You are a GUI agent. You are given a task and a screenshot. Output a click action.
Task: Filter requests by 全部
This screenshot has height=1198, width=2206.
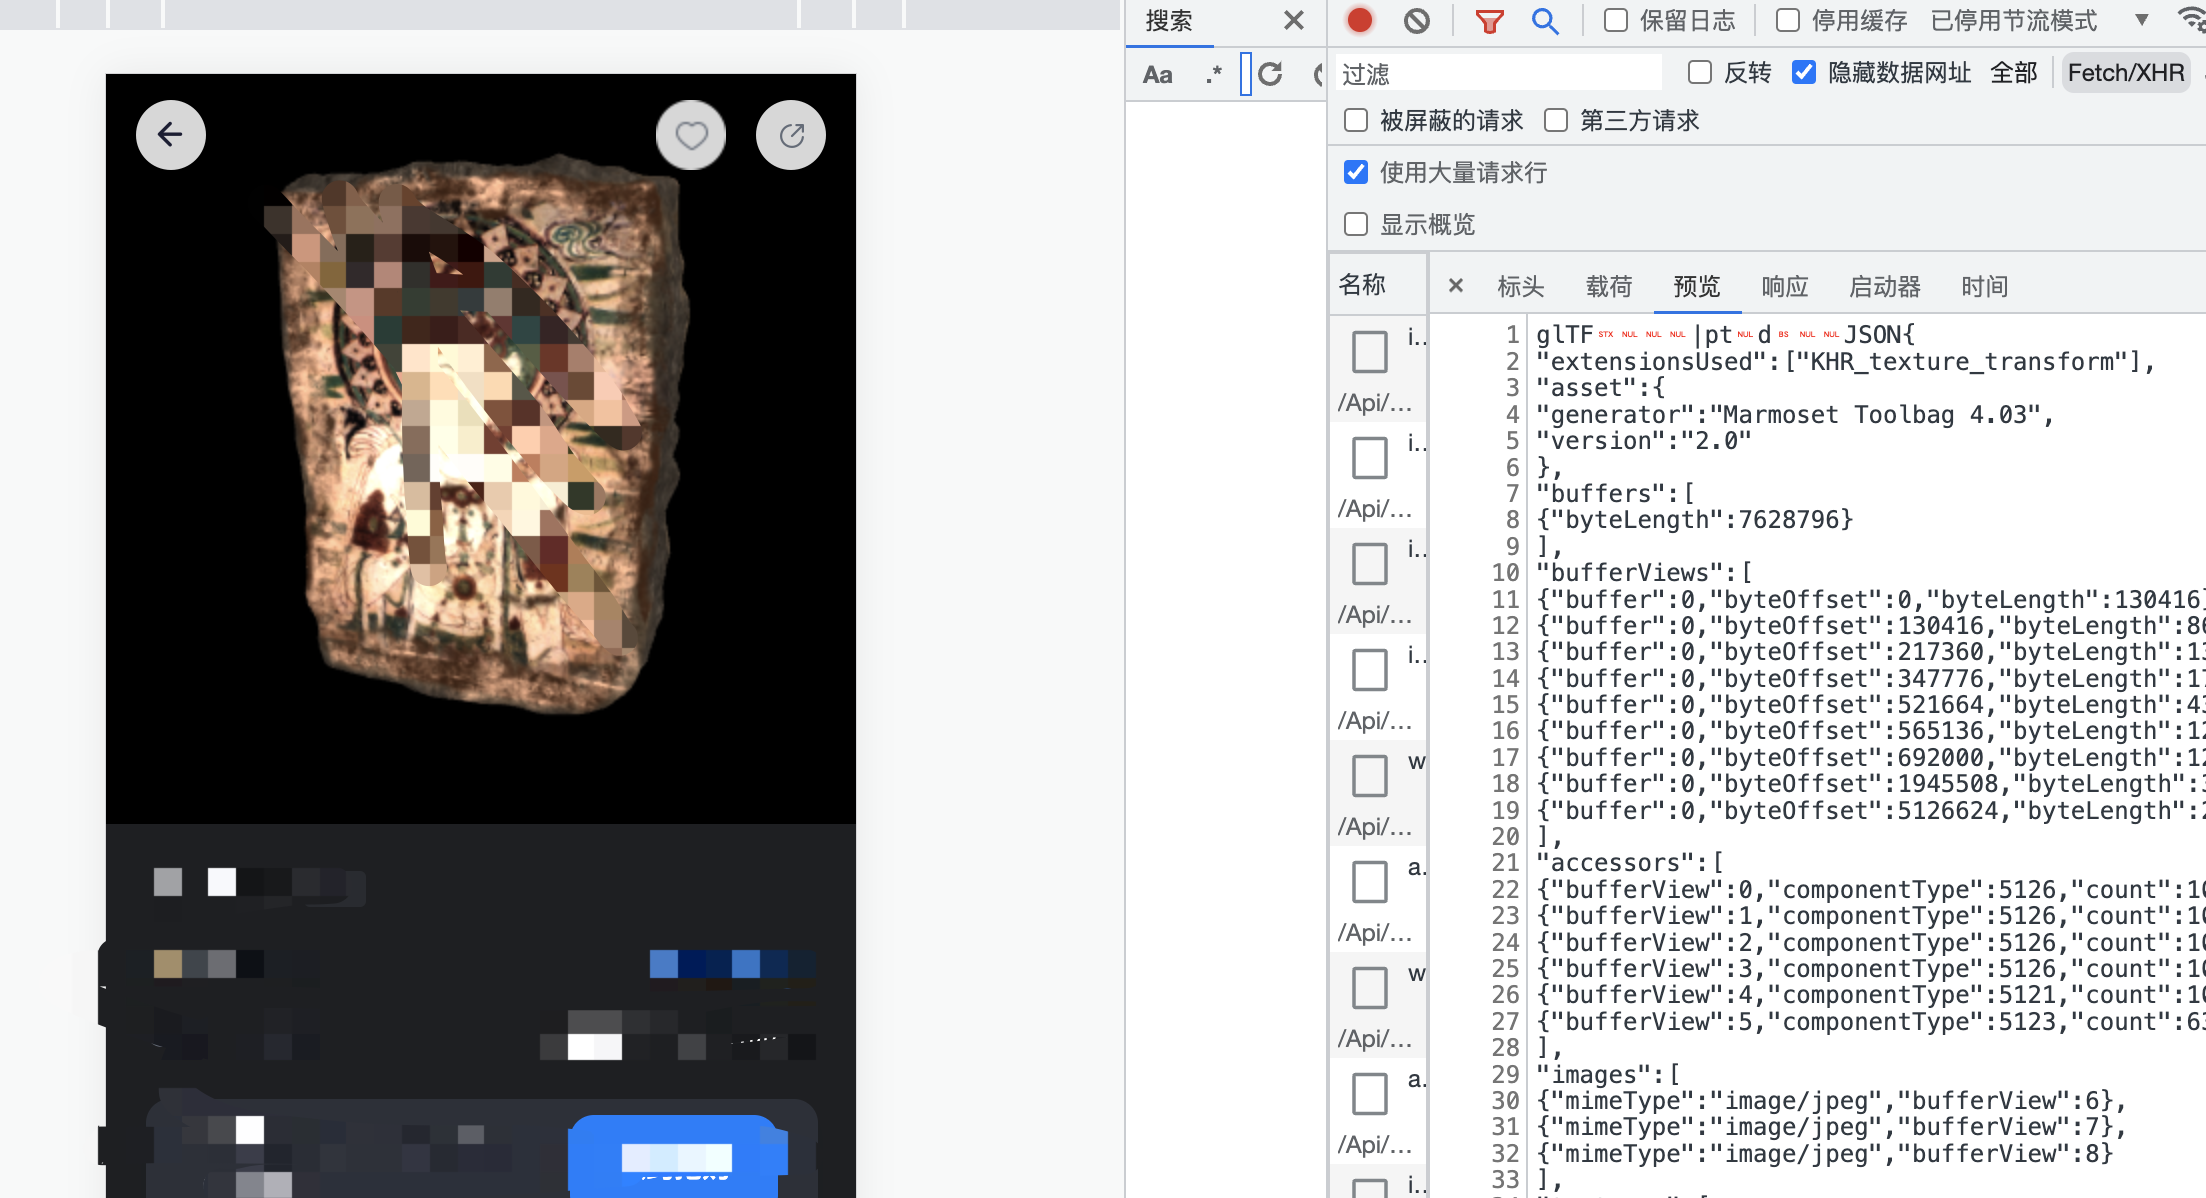[x=2014, y=73]
